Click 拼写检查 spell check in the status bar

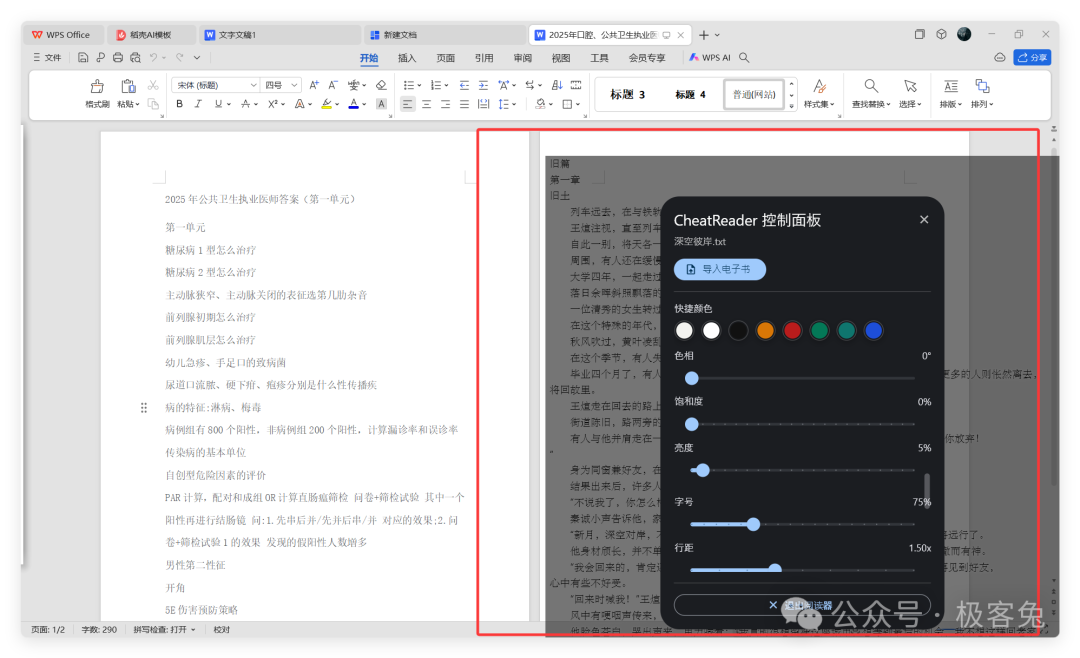coord(164,630)
